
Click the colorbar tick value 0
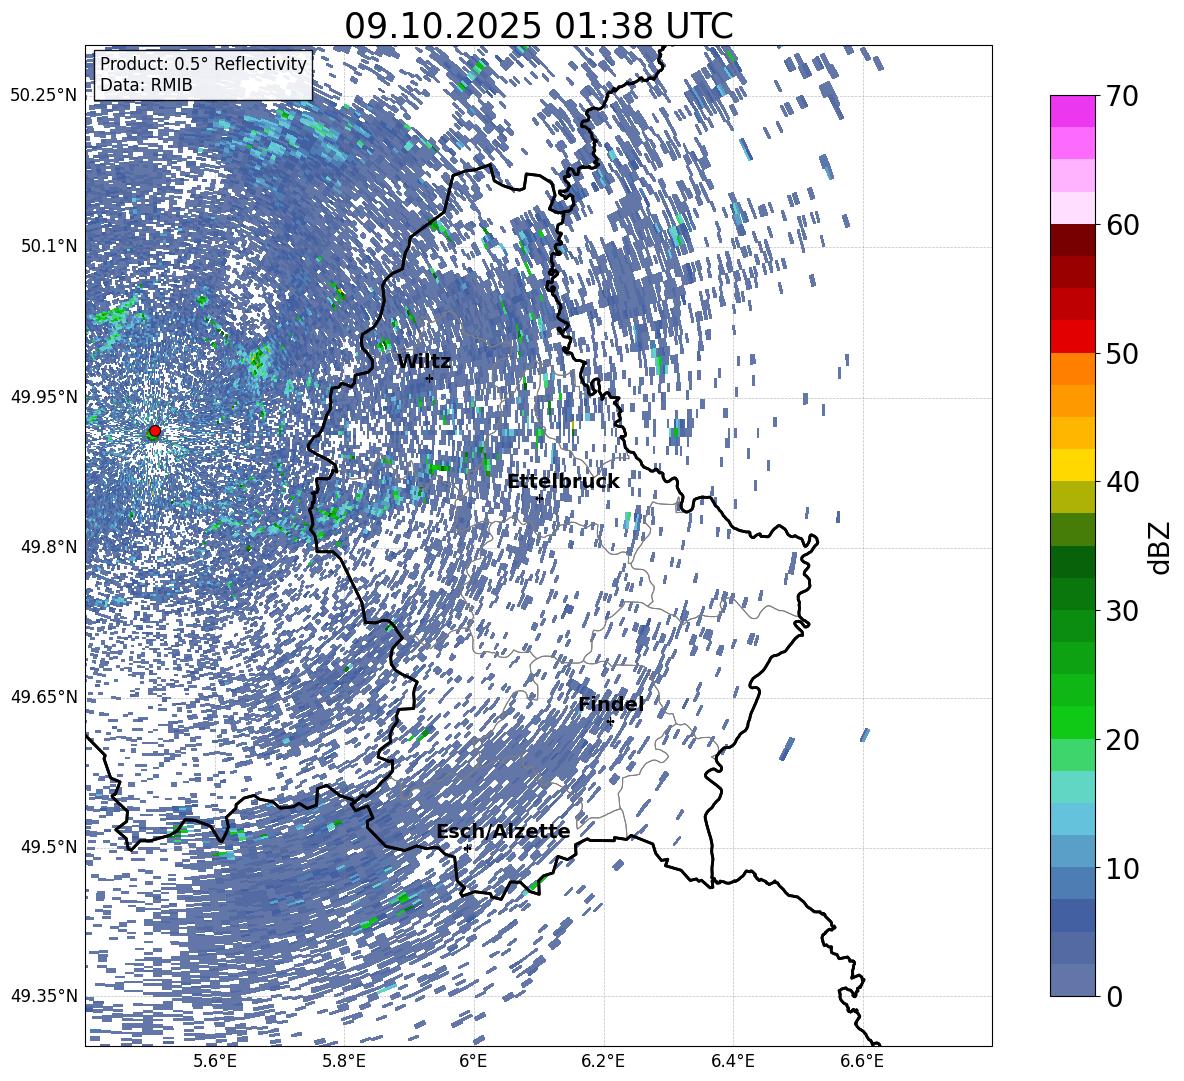click(1115, 997)
